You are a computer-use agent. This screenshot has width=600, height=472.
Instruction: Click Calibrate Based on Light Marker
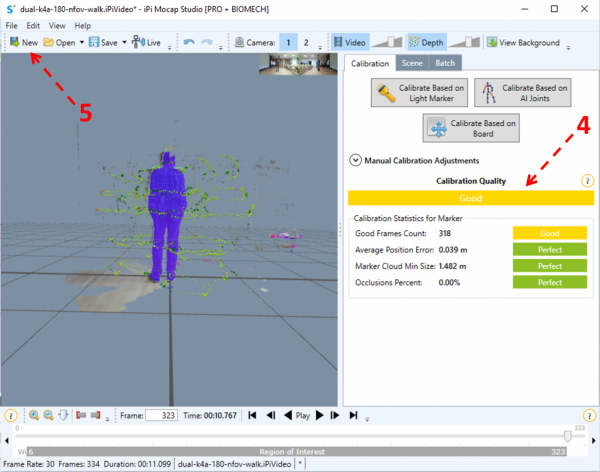point(419,93)
